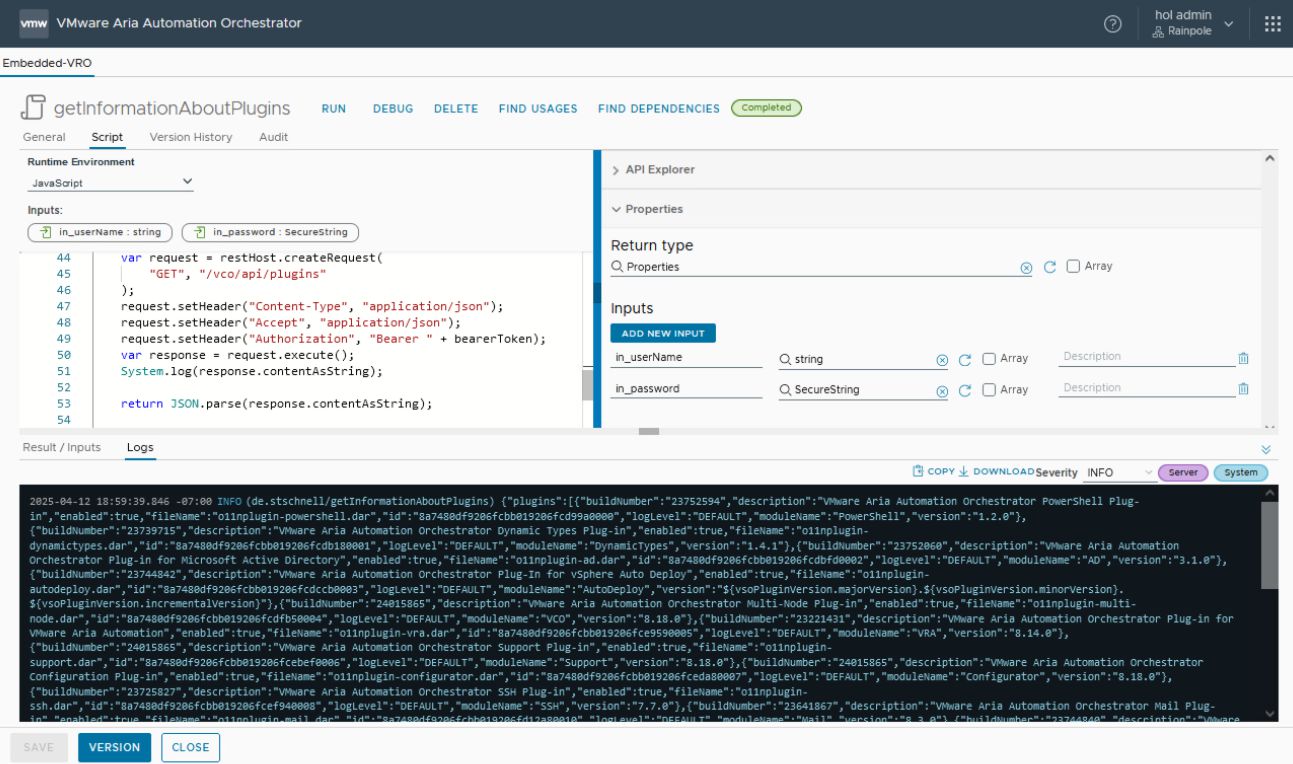
Task: Select the Logs tab
Action: (x=140, y=447)
